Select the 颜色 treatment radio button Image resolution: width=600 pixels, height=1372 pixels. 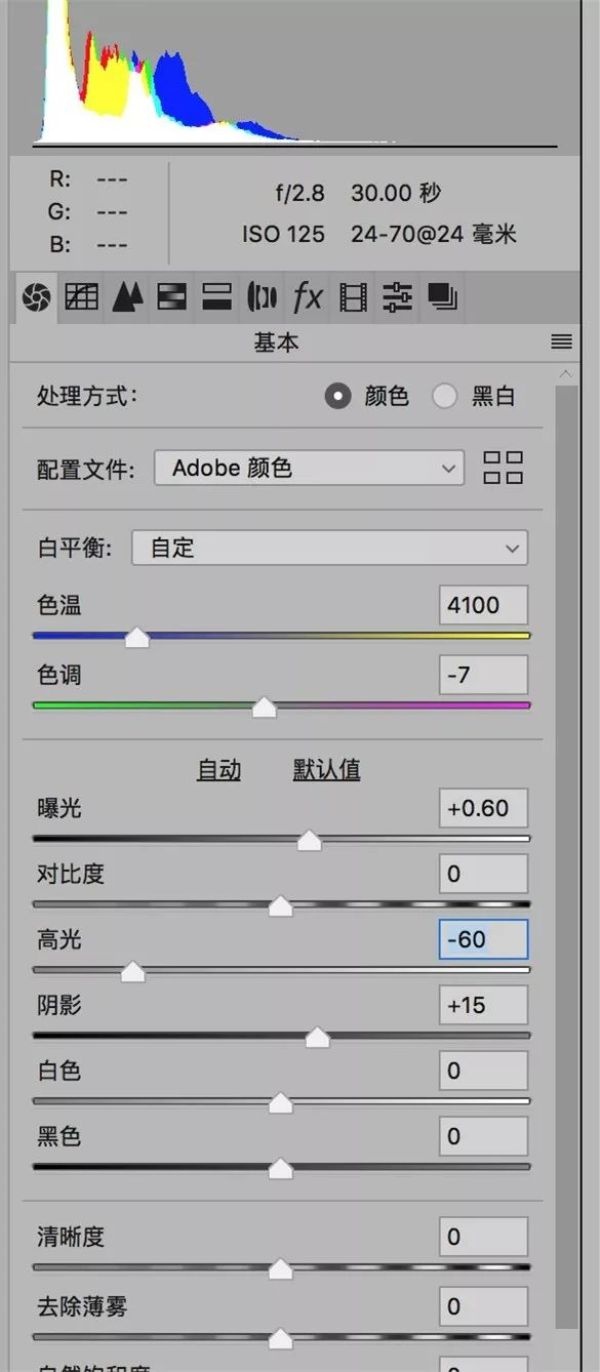point(338,397)
